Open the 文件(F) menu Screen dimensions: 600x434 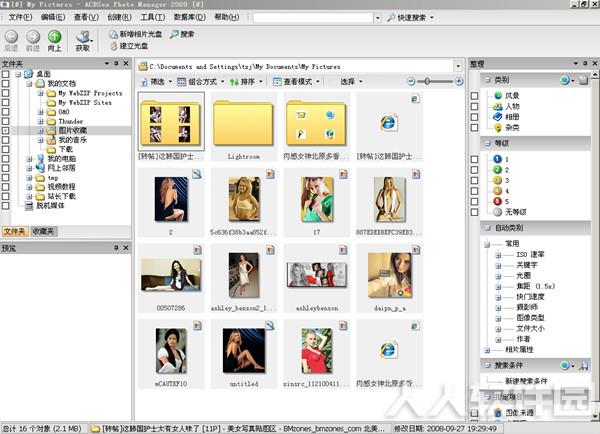(20, 17)
